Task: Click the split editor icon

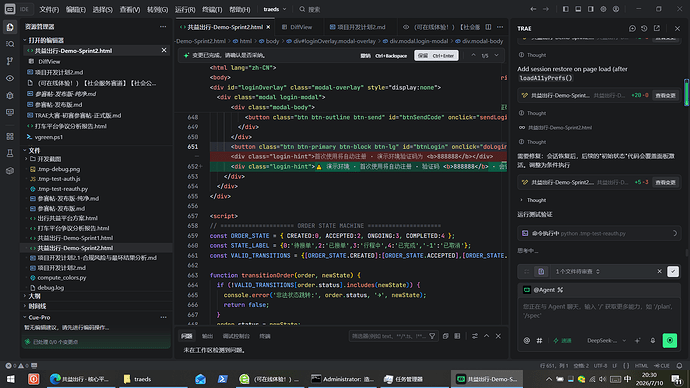Action: [x=488, y=27]
